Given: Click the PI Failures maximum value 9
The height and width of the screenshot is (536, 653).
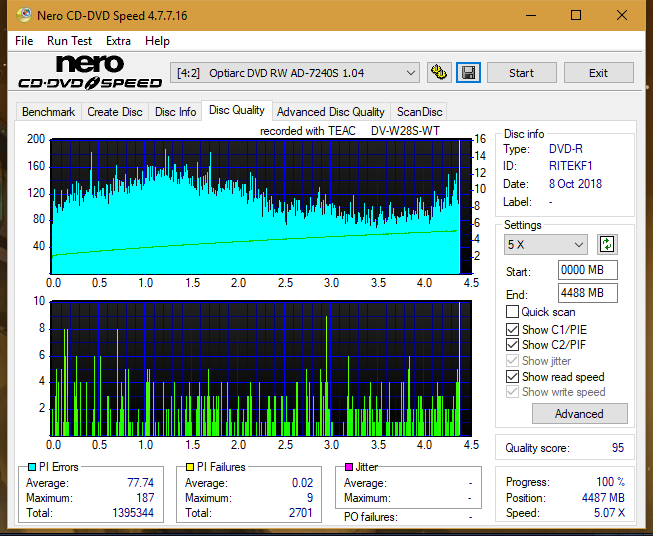Looking at the screenshot, I should tap(310, 498).
